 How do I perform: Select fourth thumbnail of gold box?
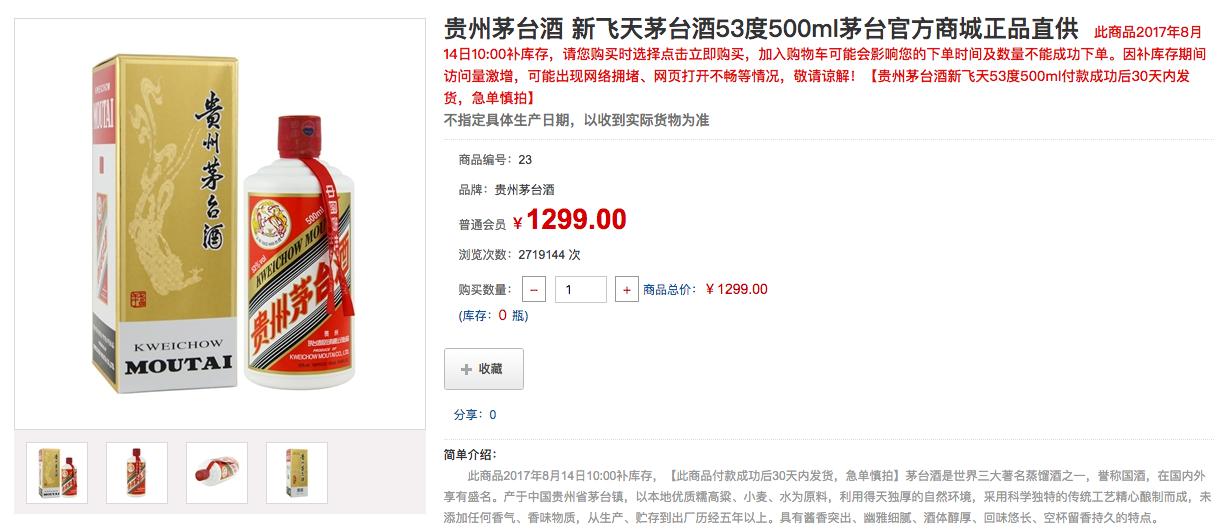(296, 473)
